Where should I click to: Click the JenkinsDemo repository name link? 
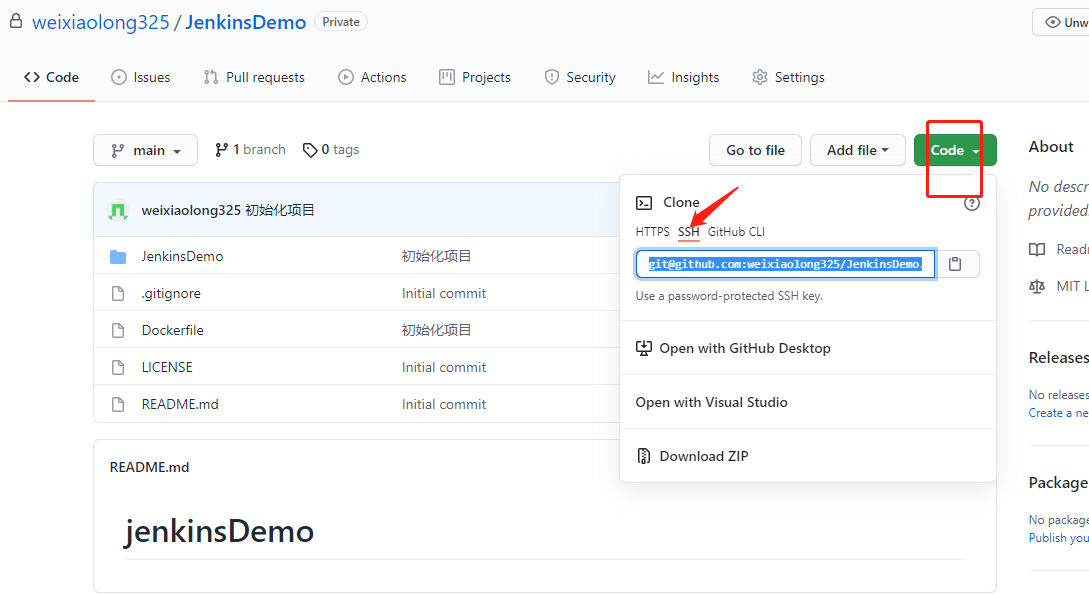click(x=246, y=22)
